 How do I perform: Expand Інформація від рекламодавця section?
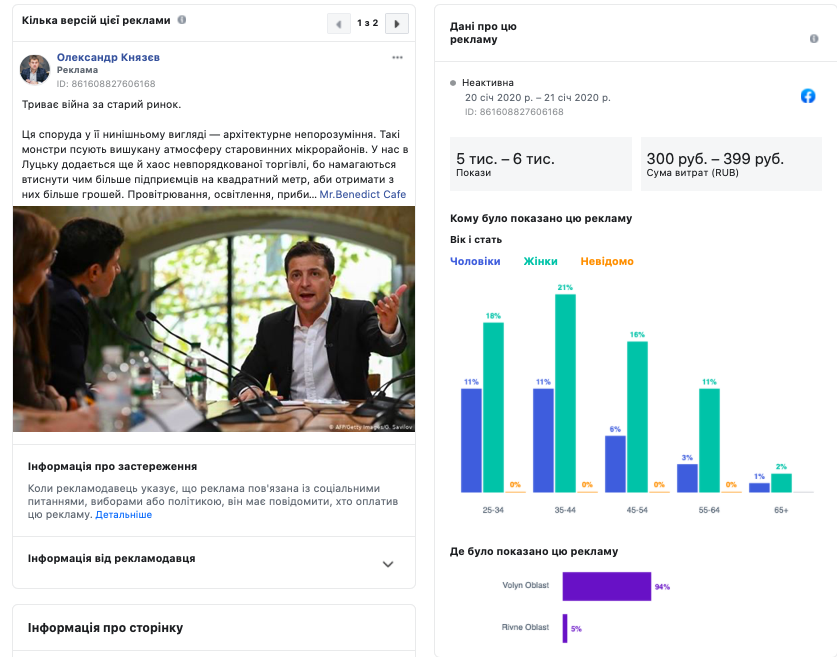pyautogui.click(x=388, y=563)
